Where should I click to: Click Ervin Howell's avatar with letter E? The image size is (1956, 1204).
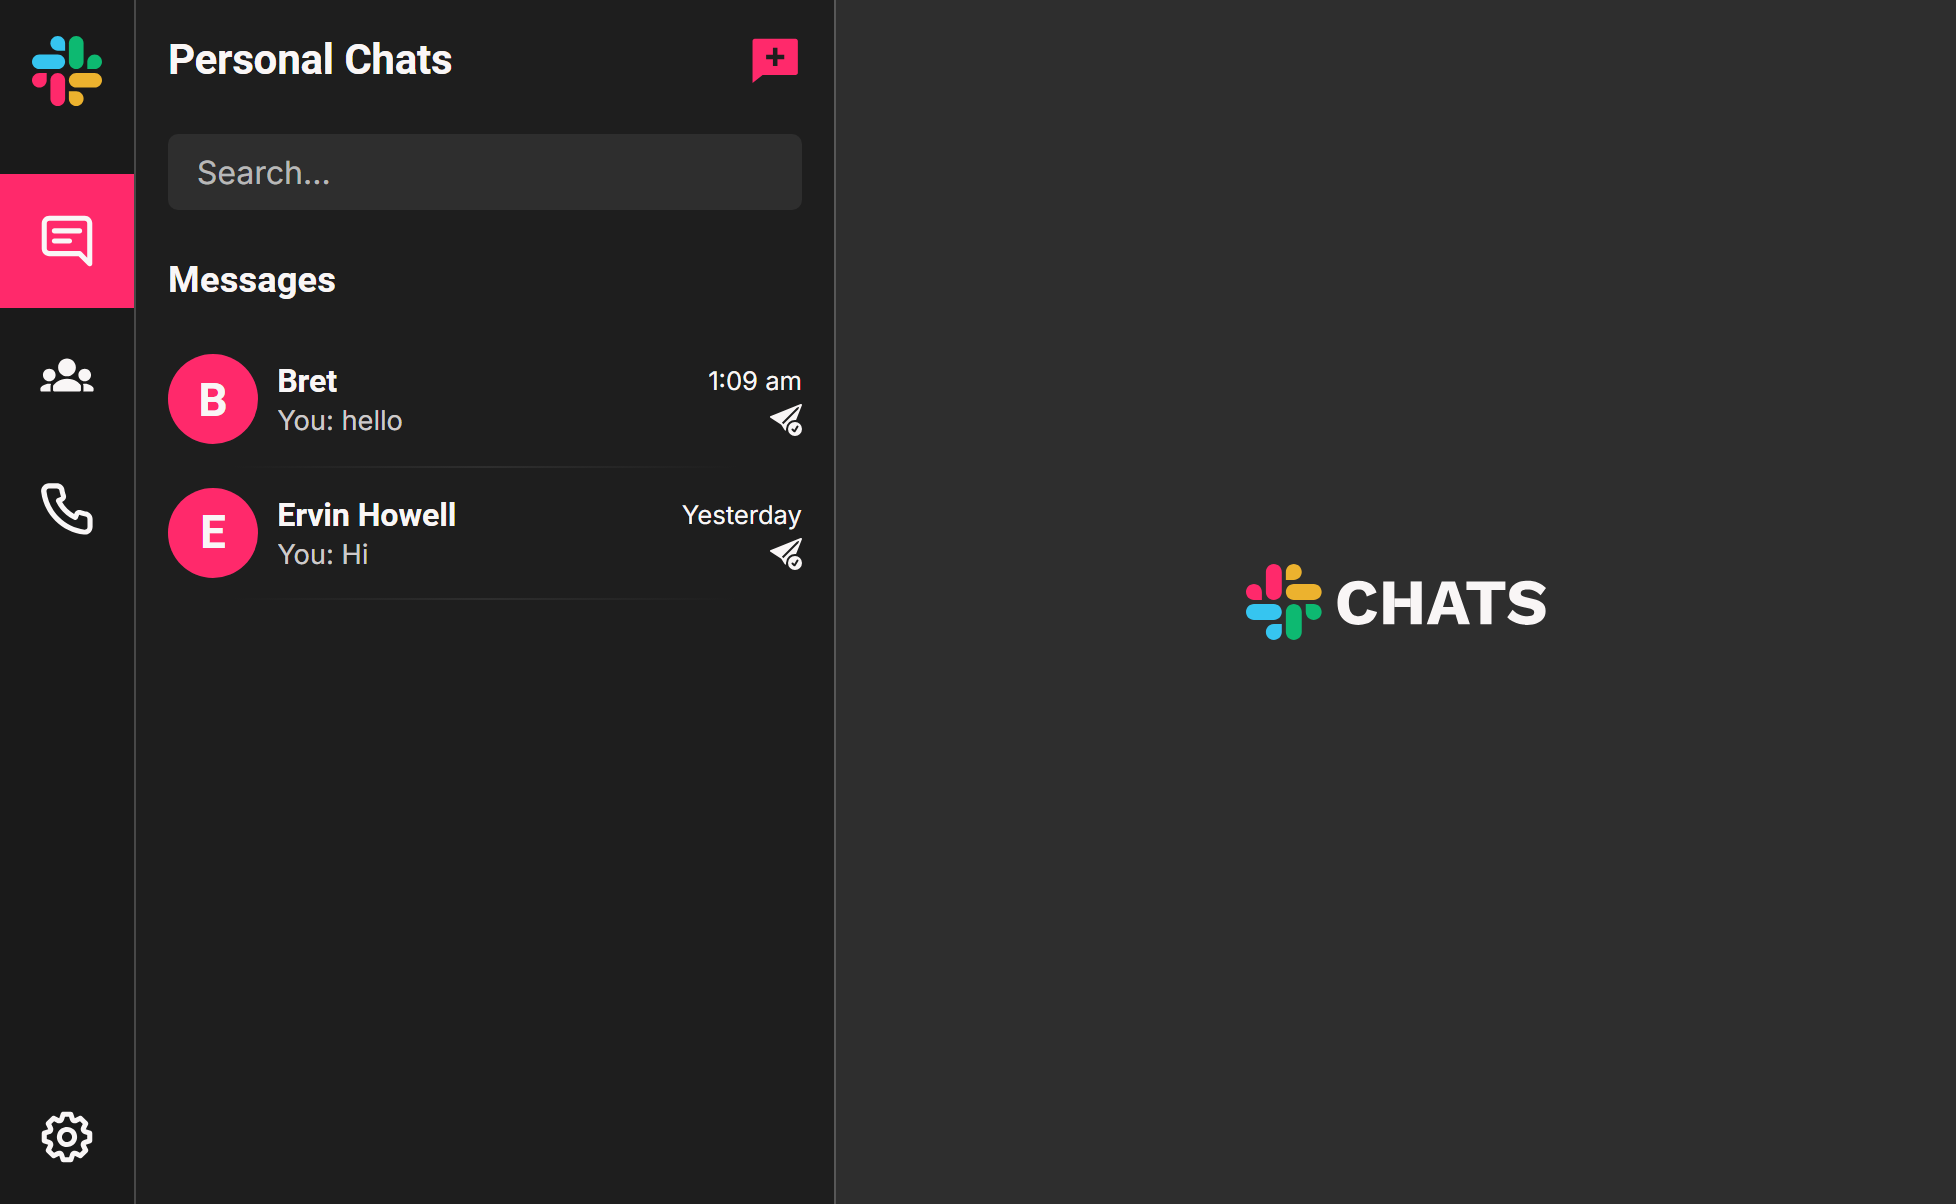pos(213,533)
